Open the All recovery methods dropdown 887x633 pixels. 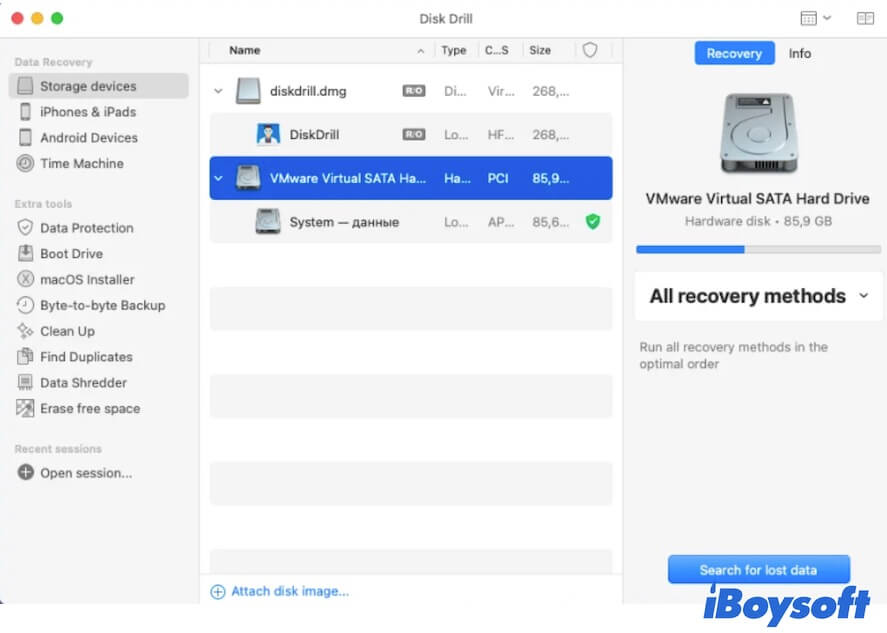(x=758, y=296)
